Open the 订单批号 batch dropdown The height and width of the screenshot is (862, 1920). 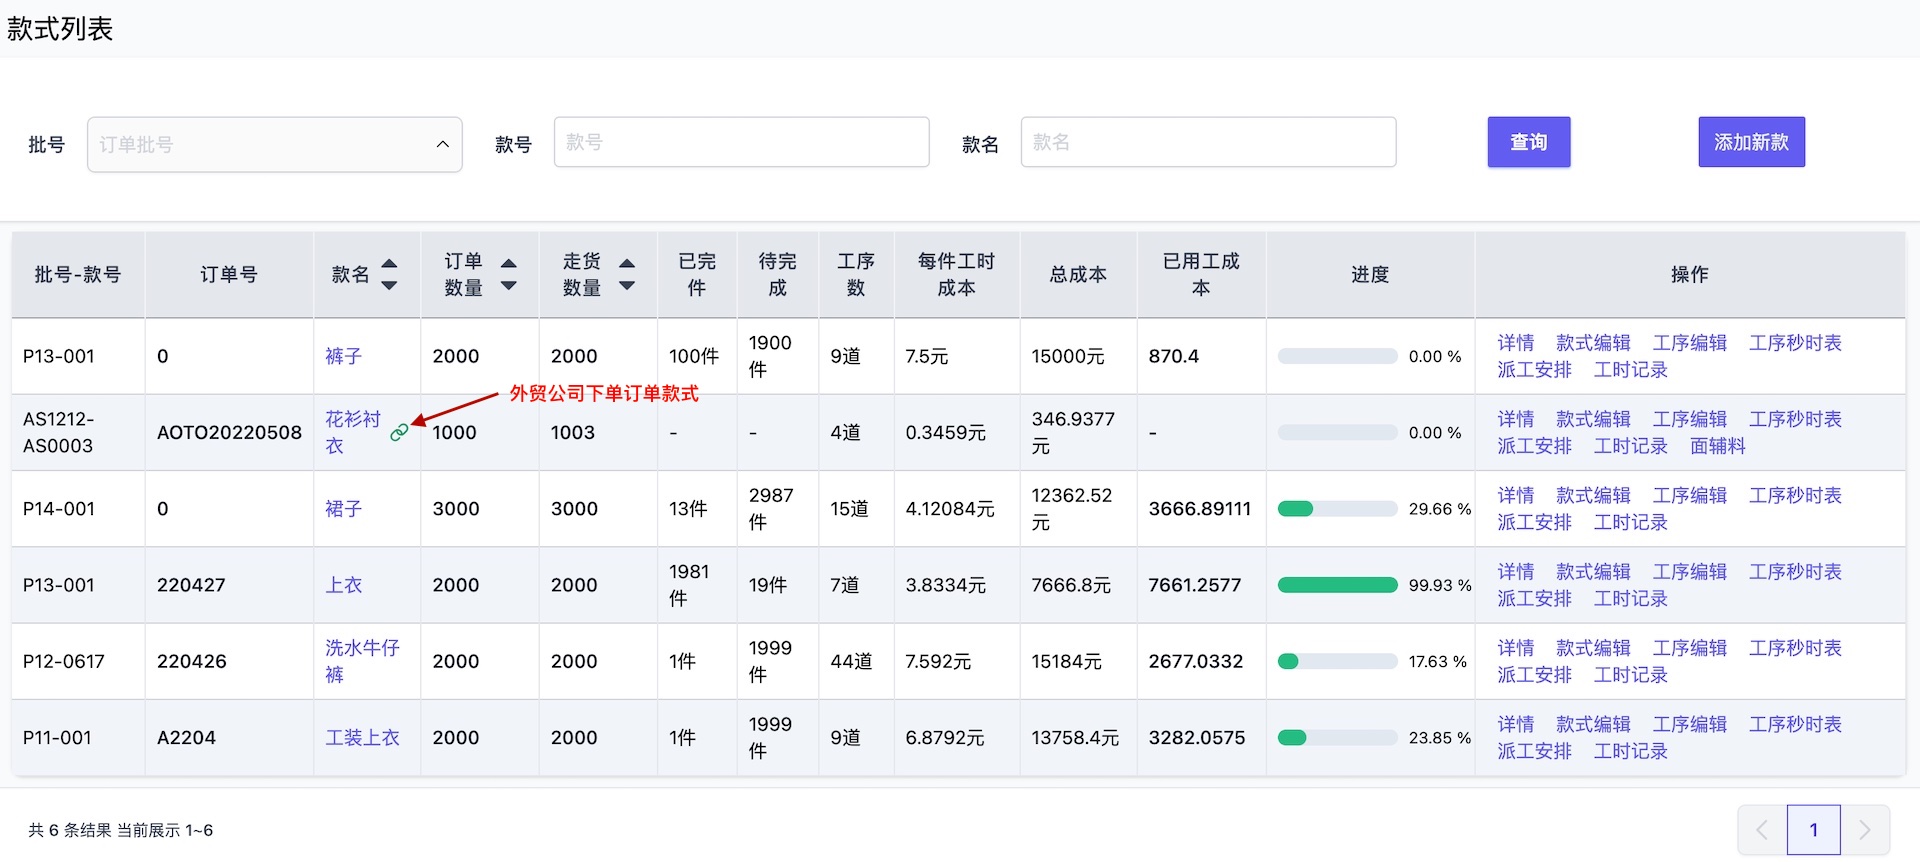click(x=275, y=145)
